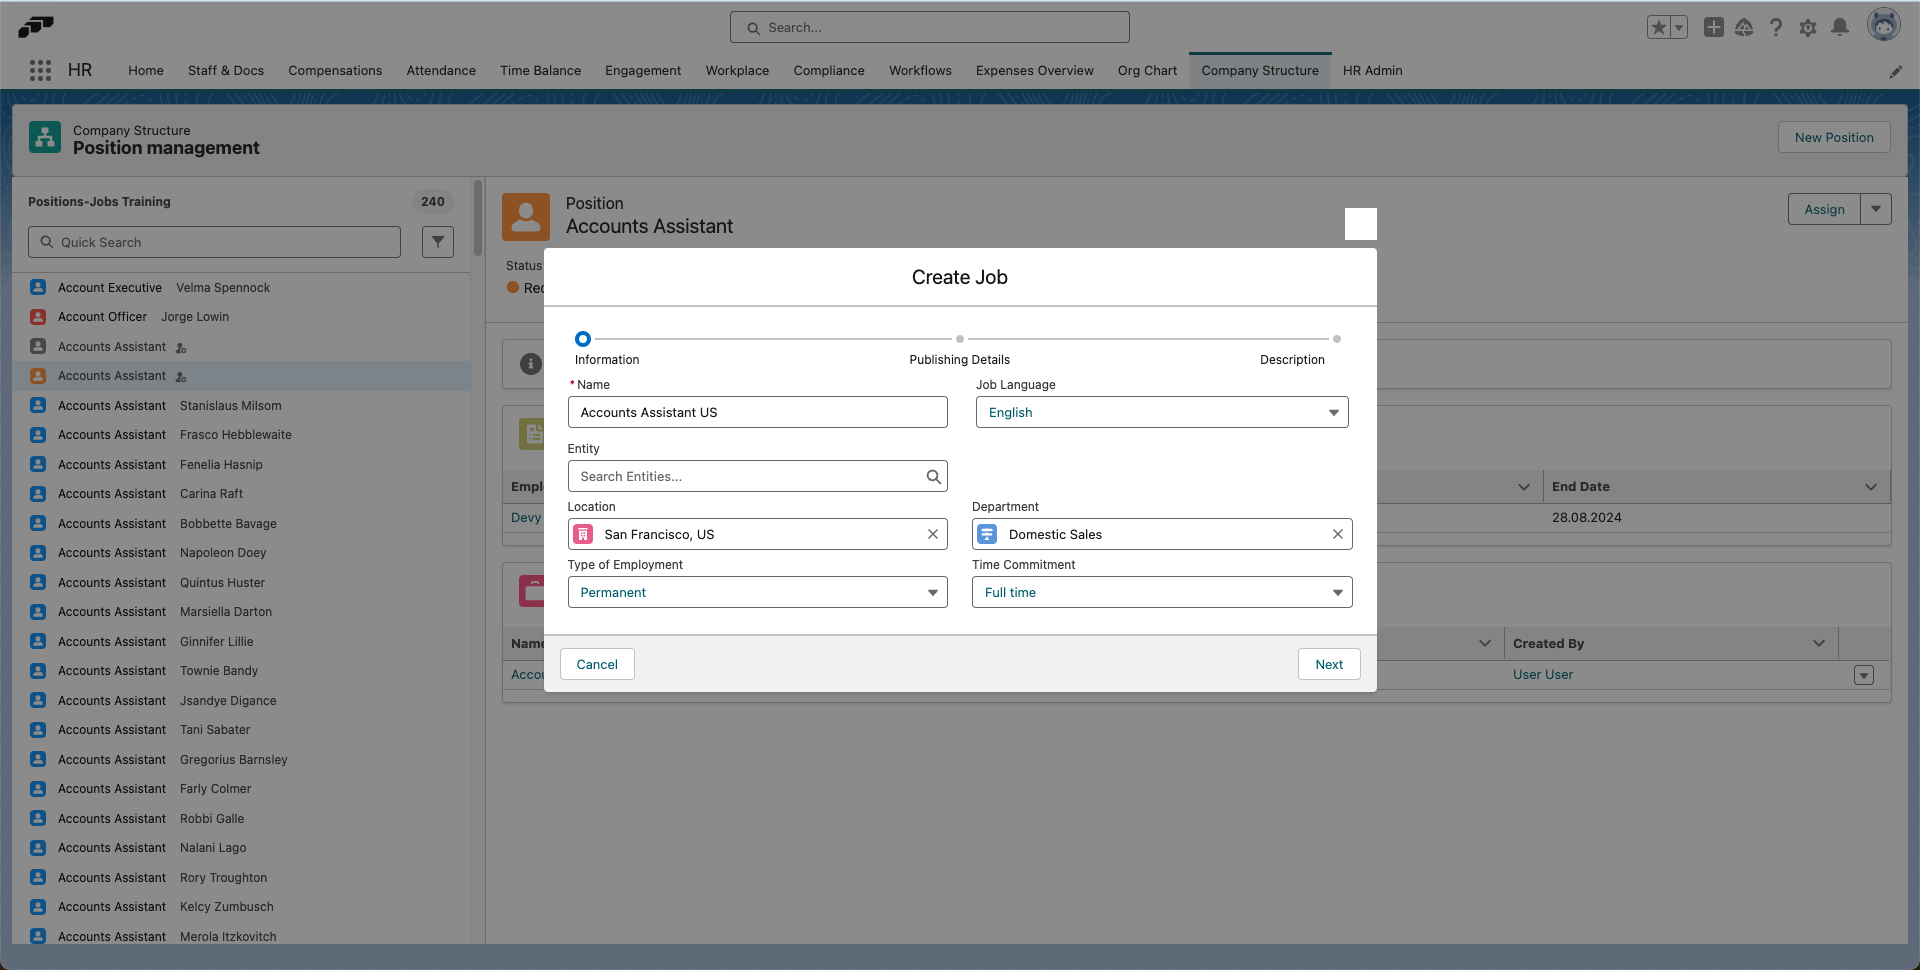
Task: Open the Time Commitment dropdown
Action: 1337,592
